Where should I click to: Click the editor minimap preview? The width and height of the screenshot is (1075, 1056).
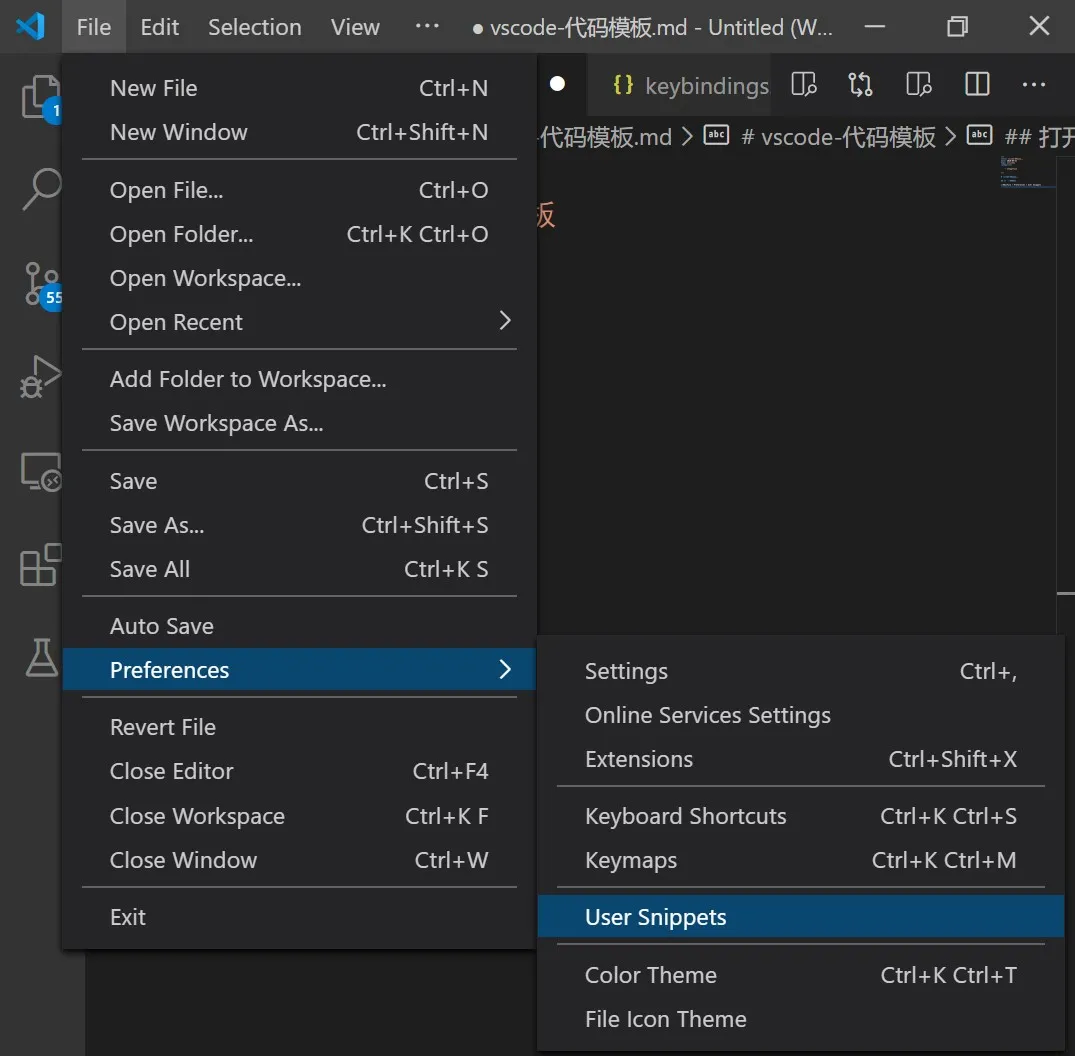click(1028, 172)
